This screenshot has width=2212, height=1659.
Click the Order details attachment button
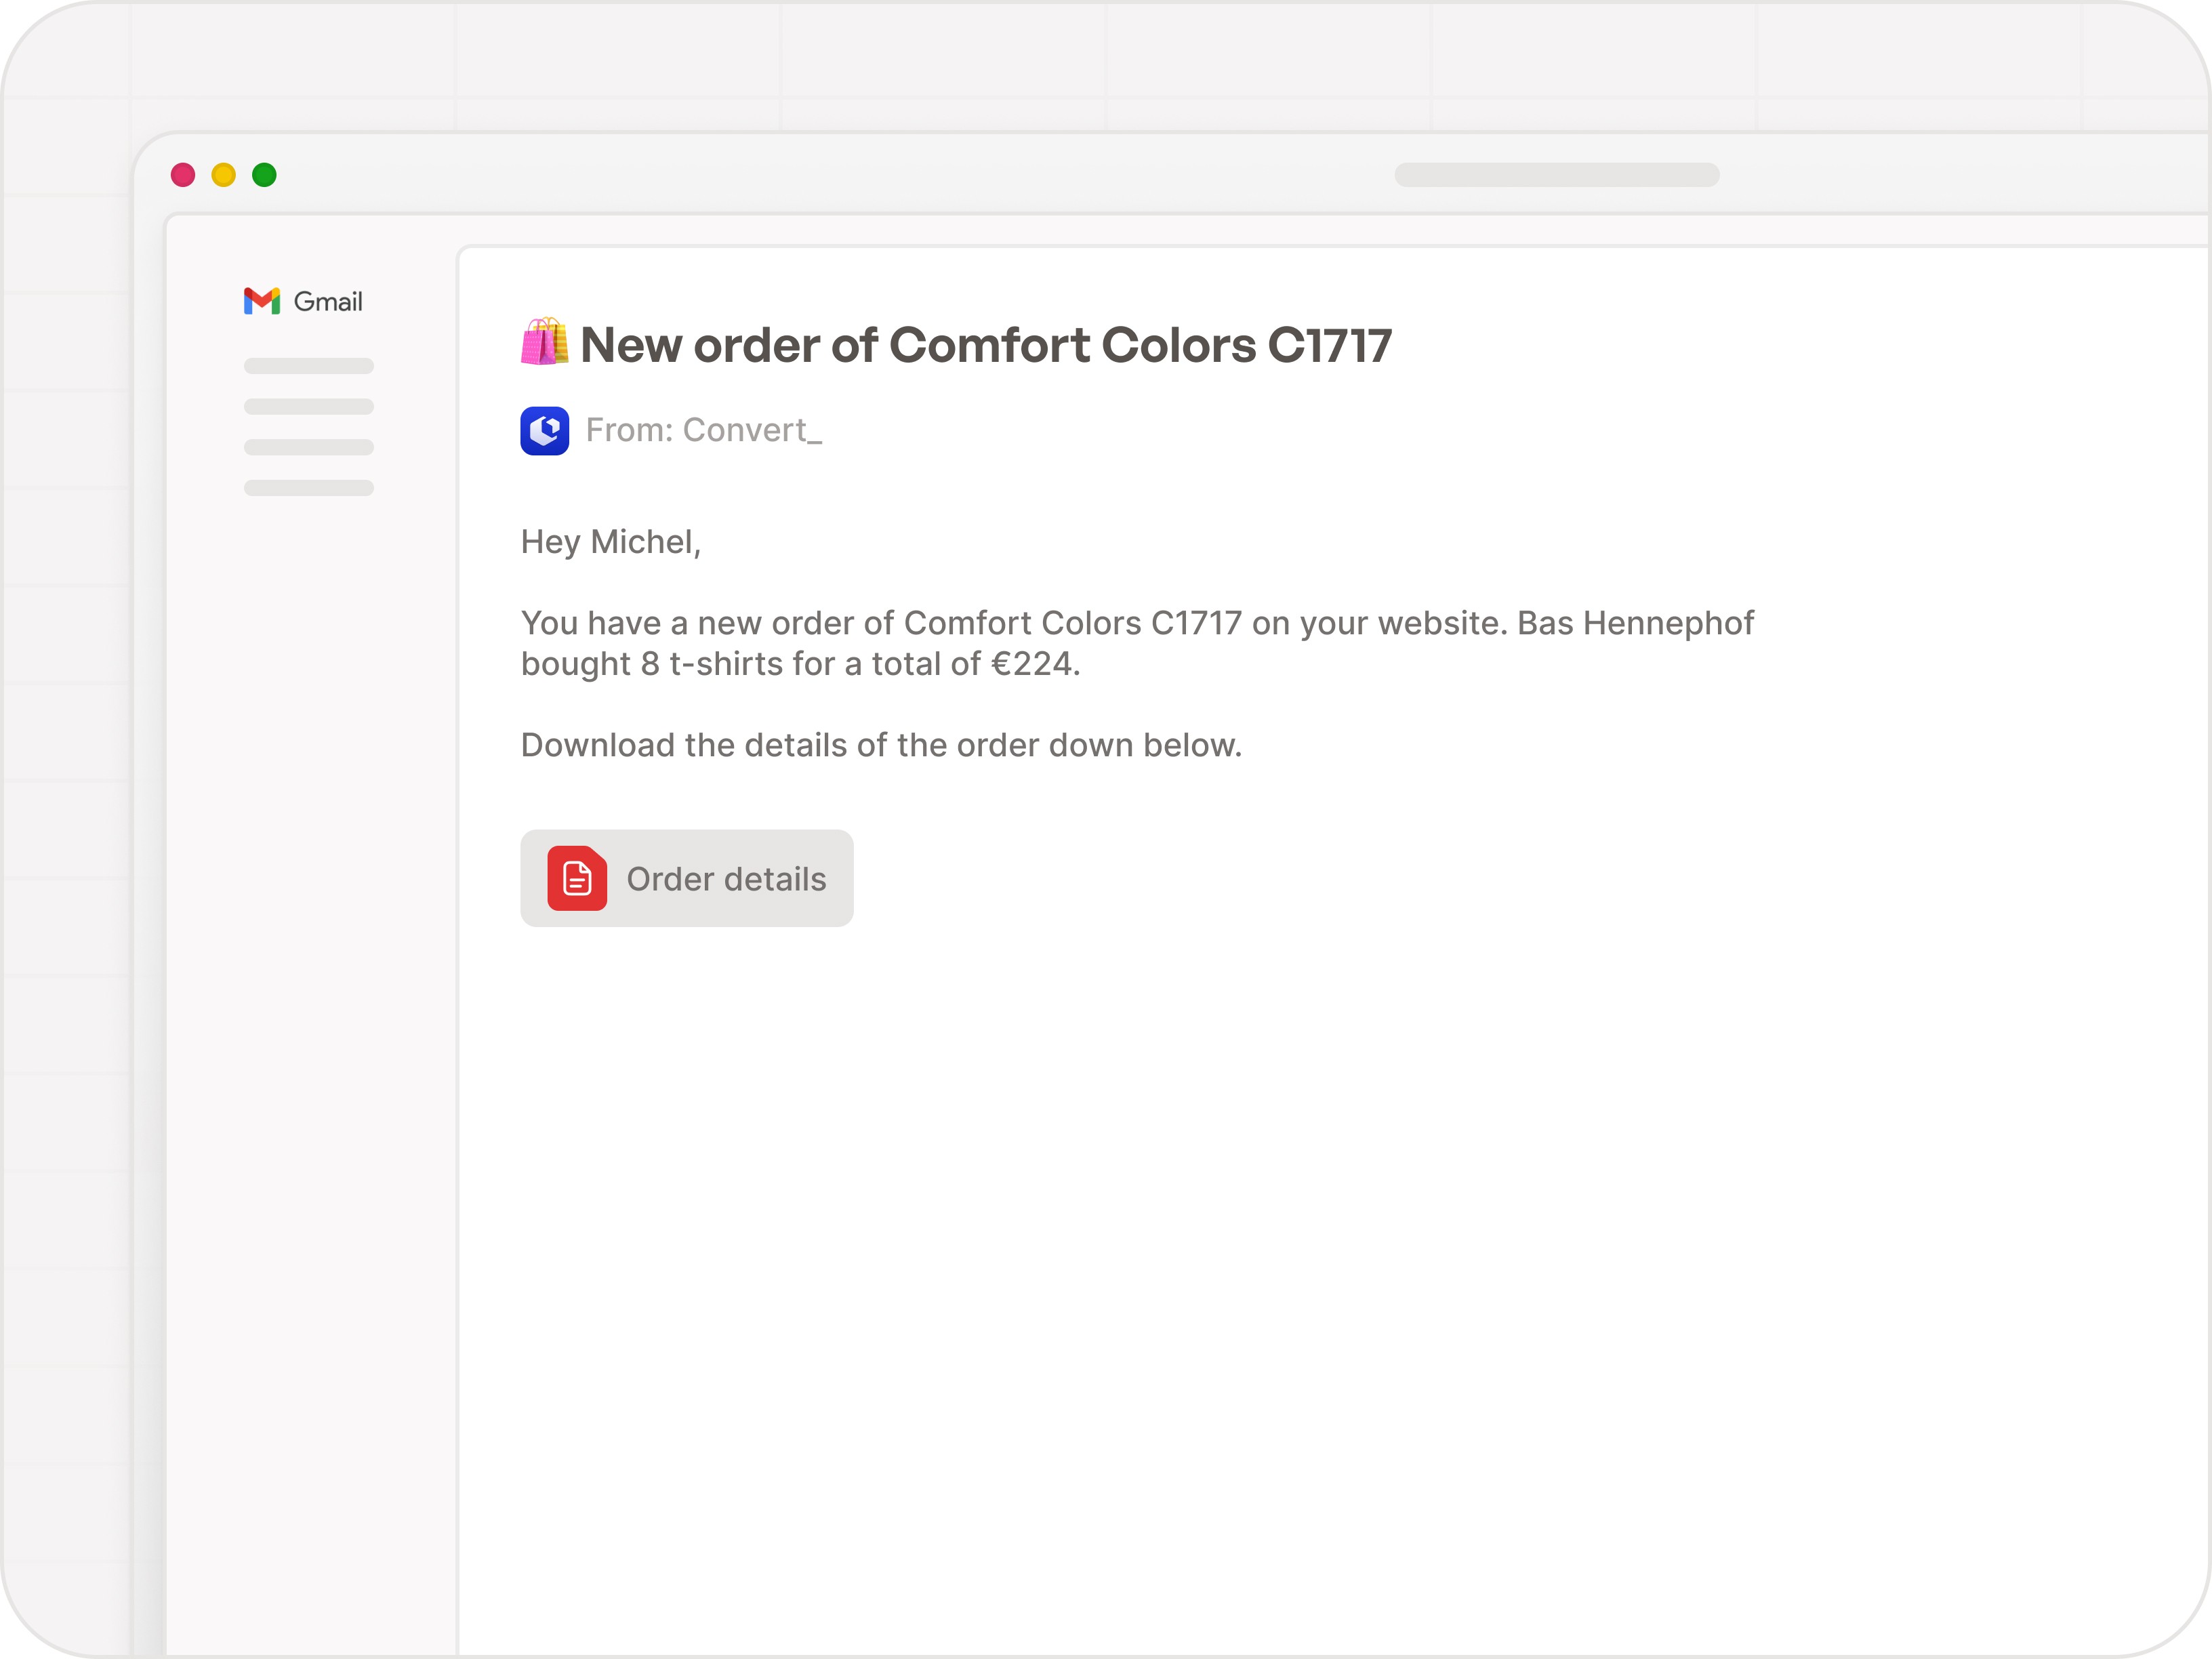(687, 878)
